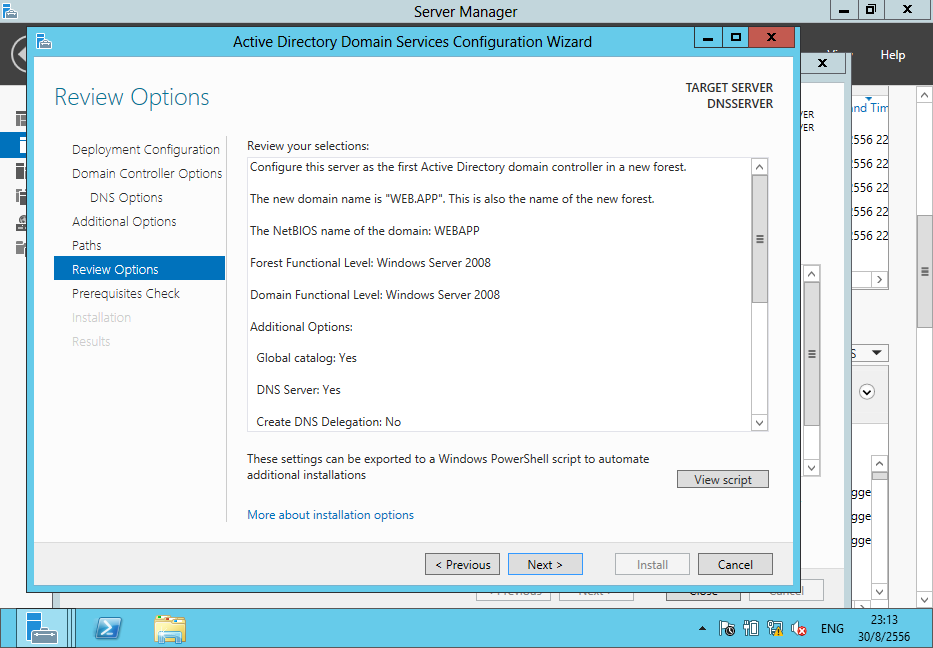
Task: Click the 'WEB.APP' domain name line
Action: pos(452,199)
